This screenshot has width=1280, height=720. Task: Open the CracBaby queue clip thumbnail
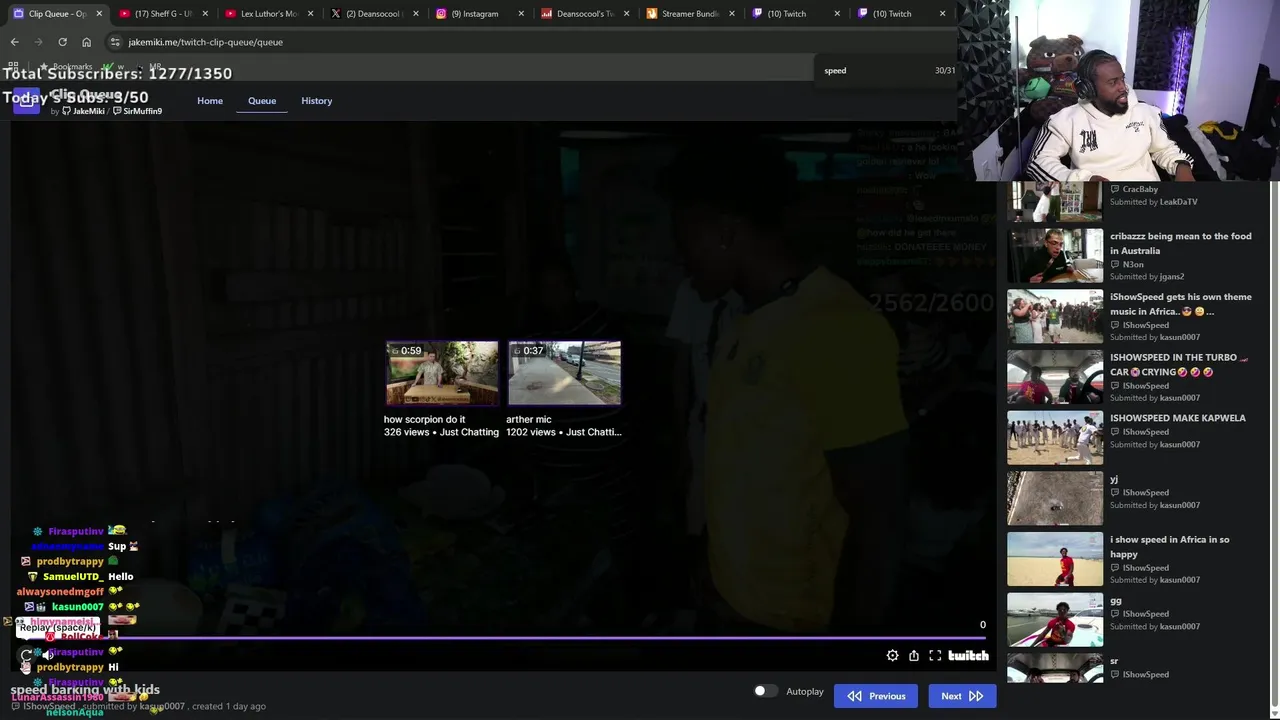click(1055, 202)
